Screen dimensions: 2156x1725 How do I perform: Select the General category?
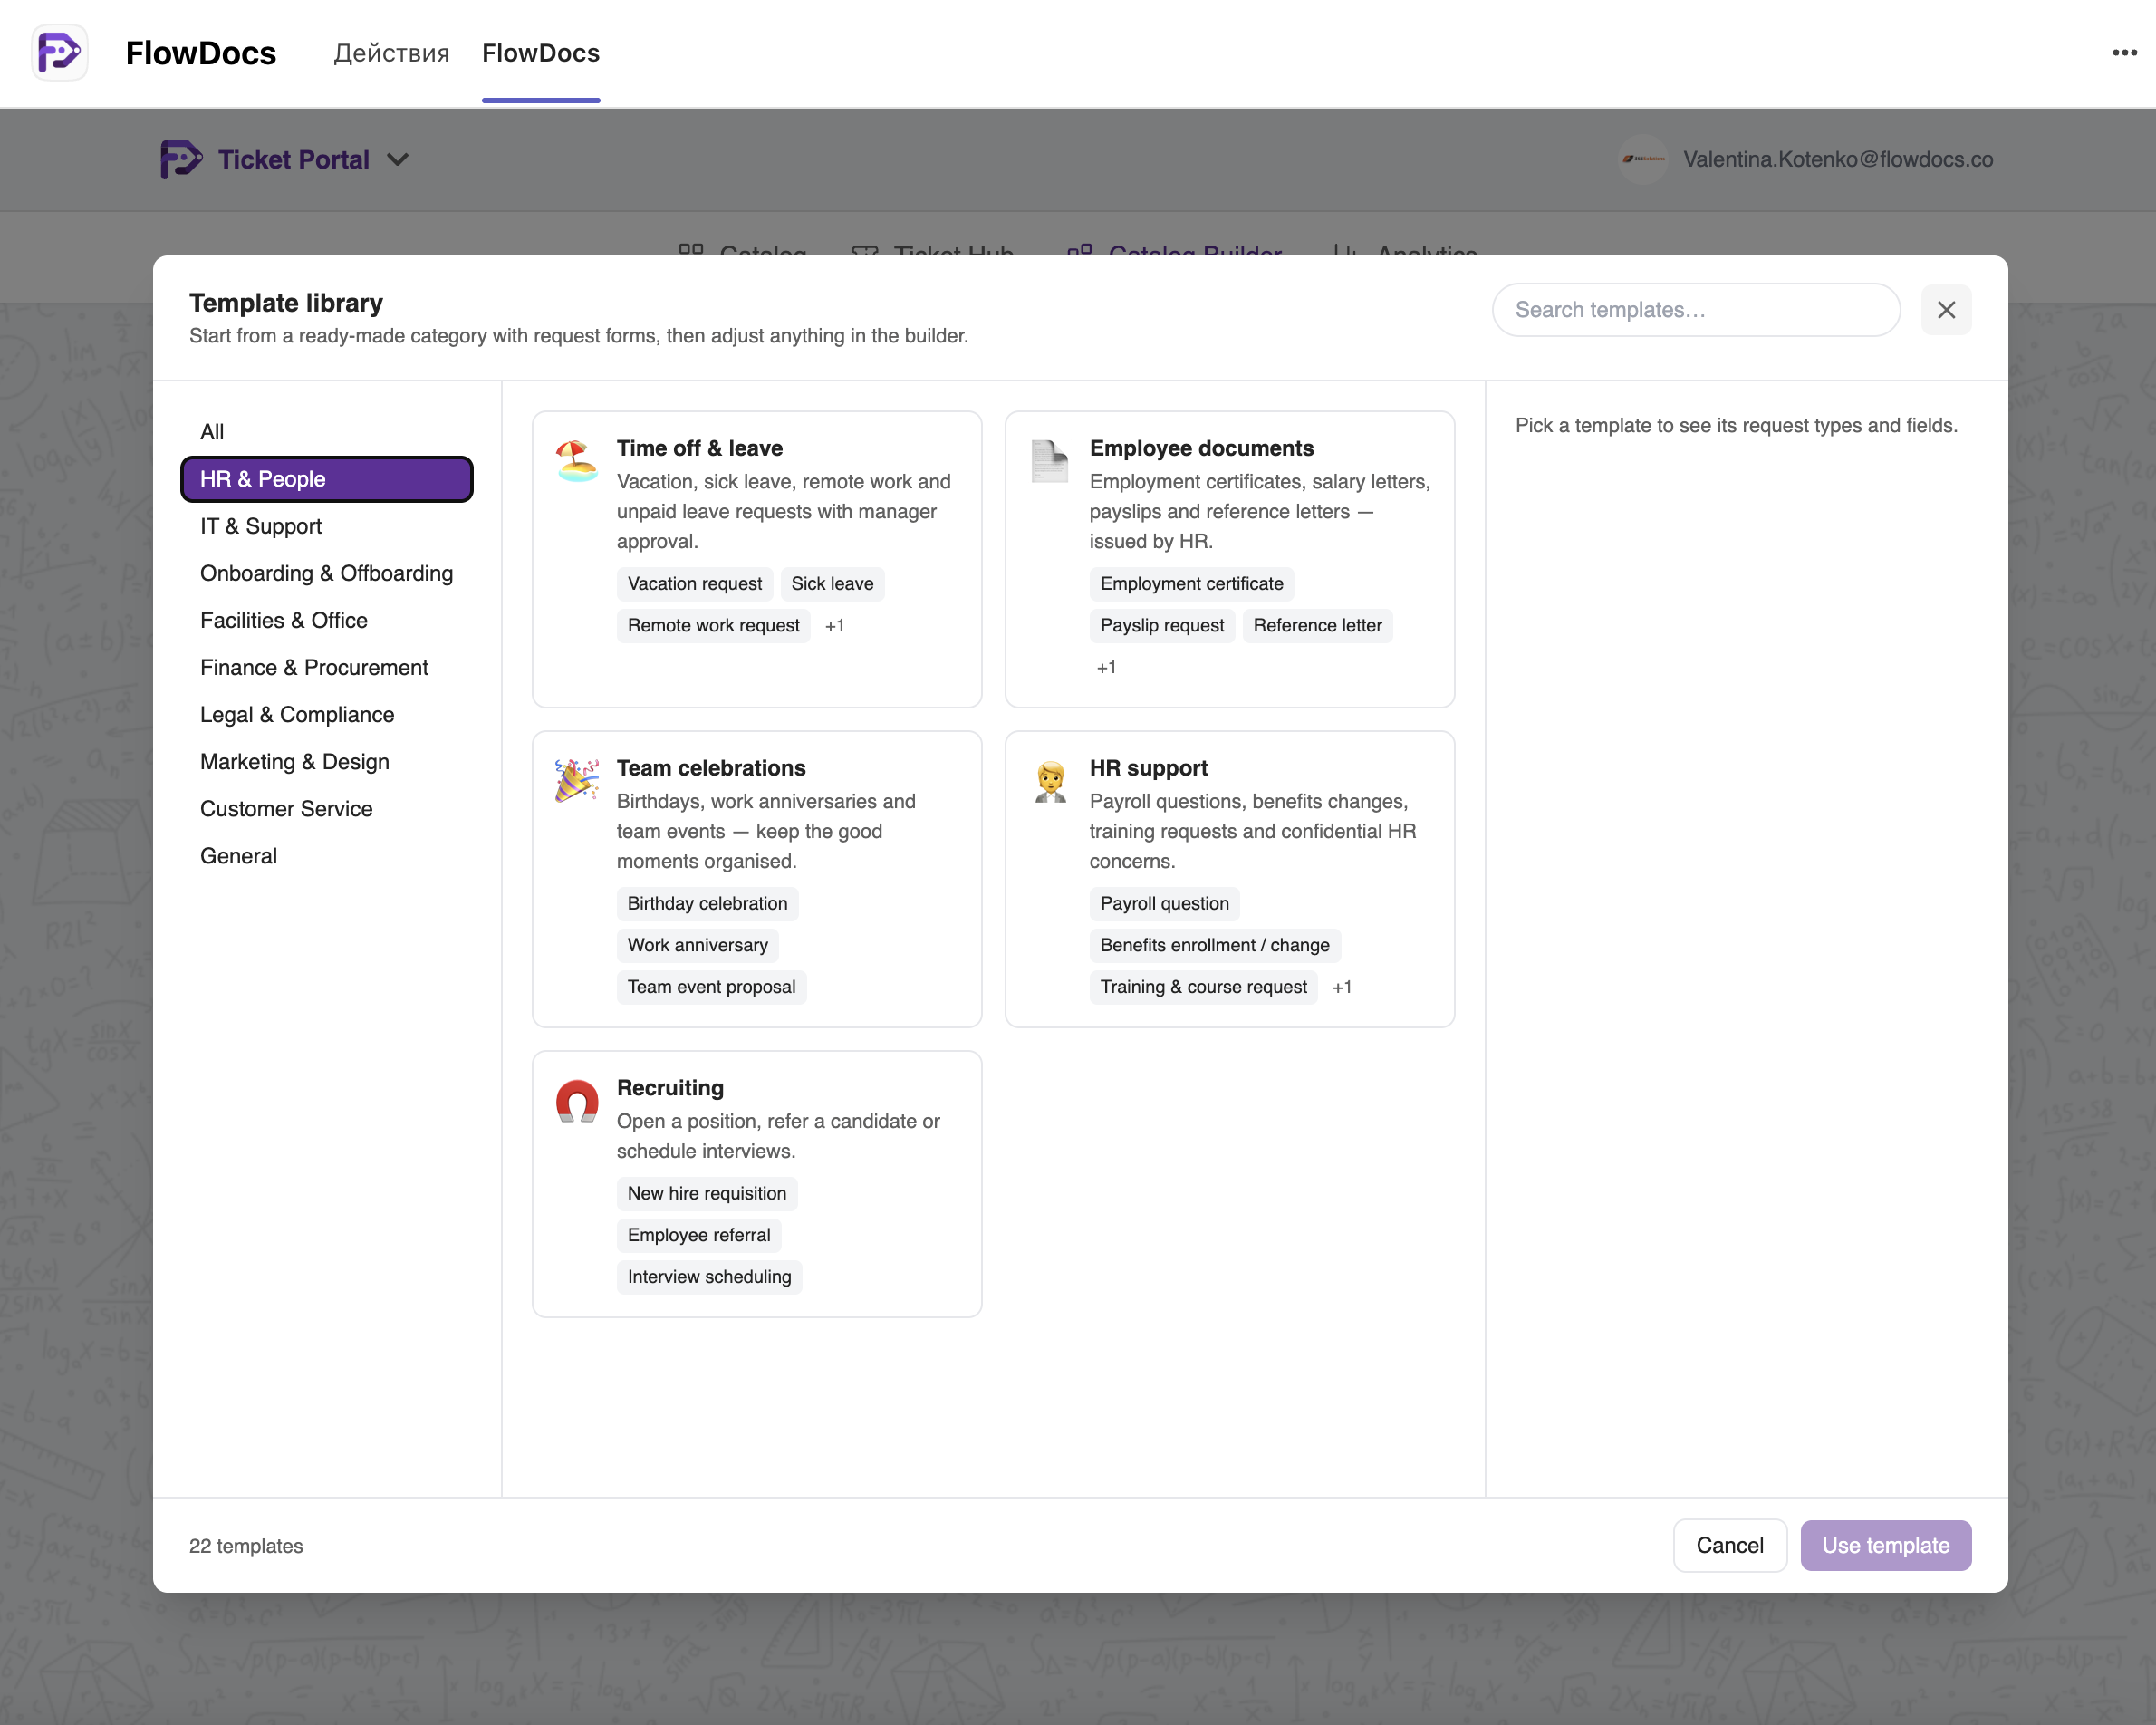pos(327,855)
